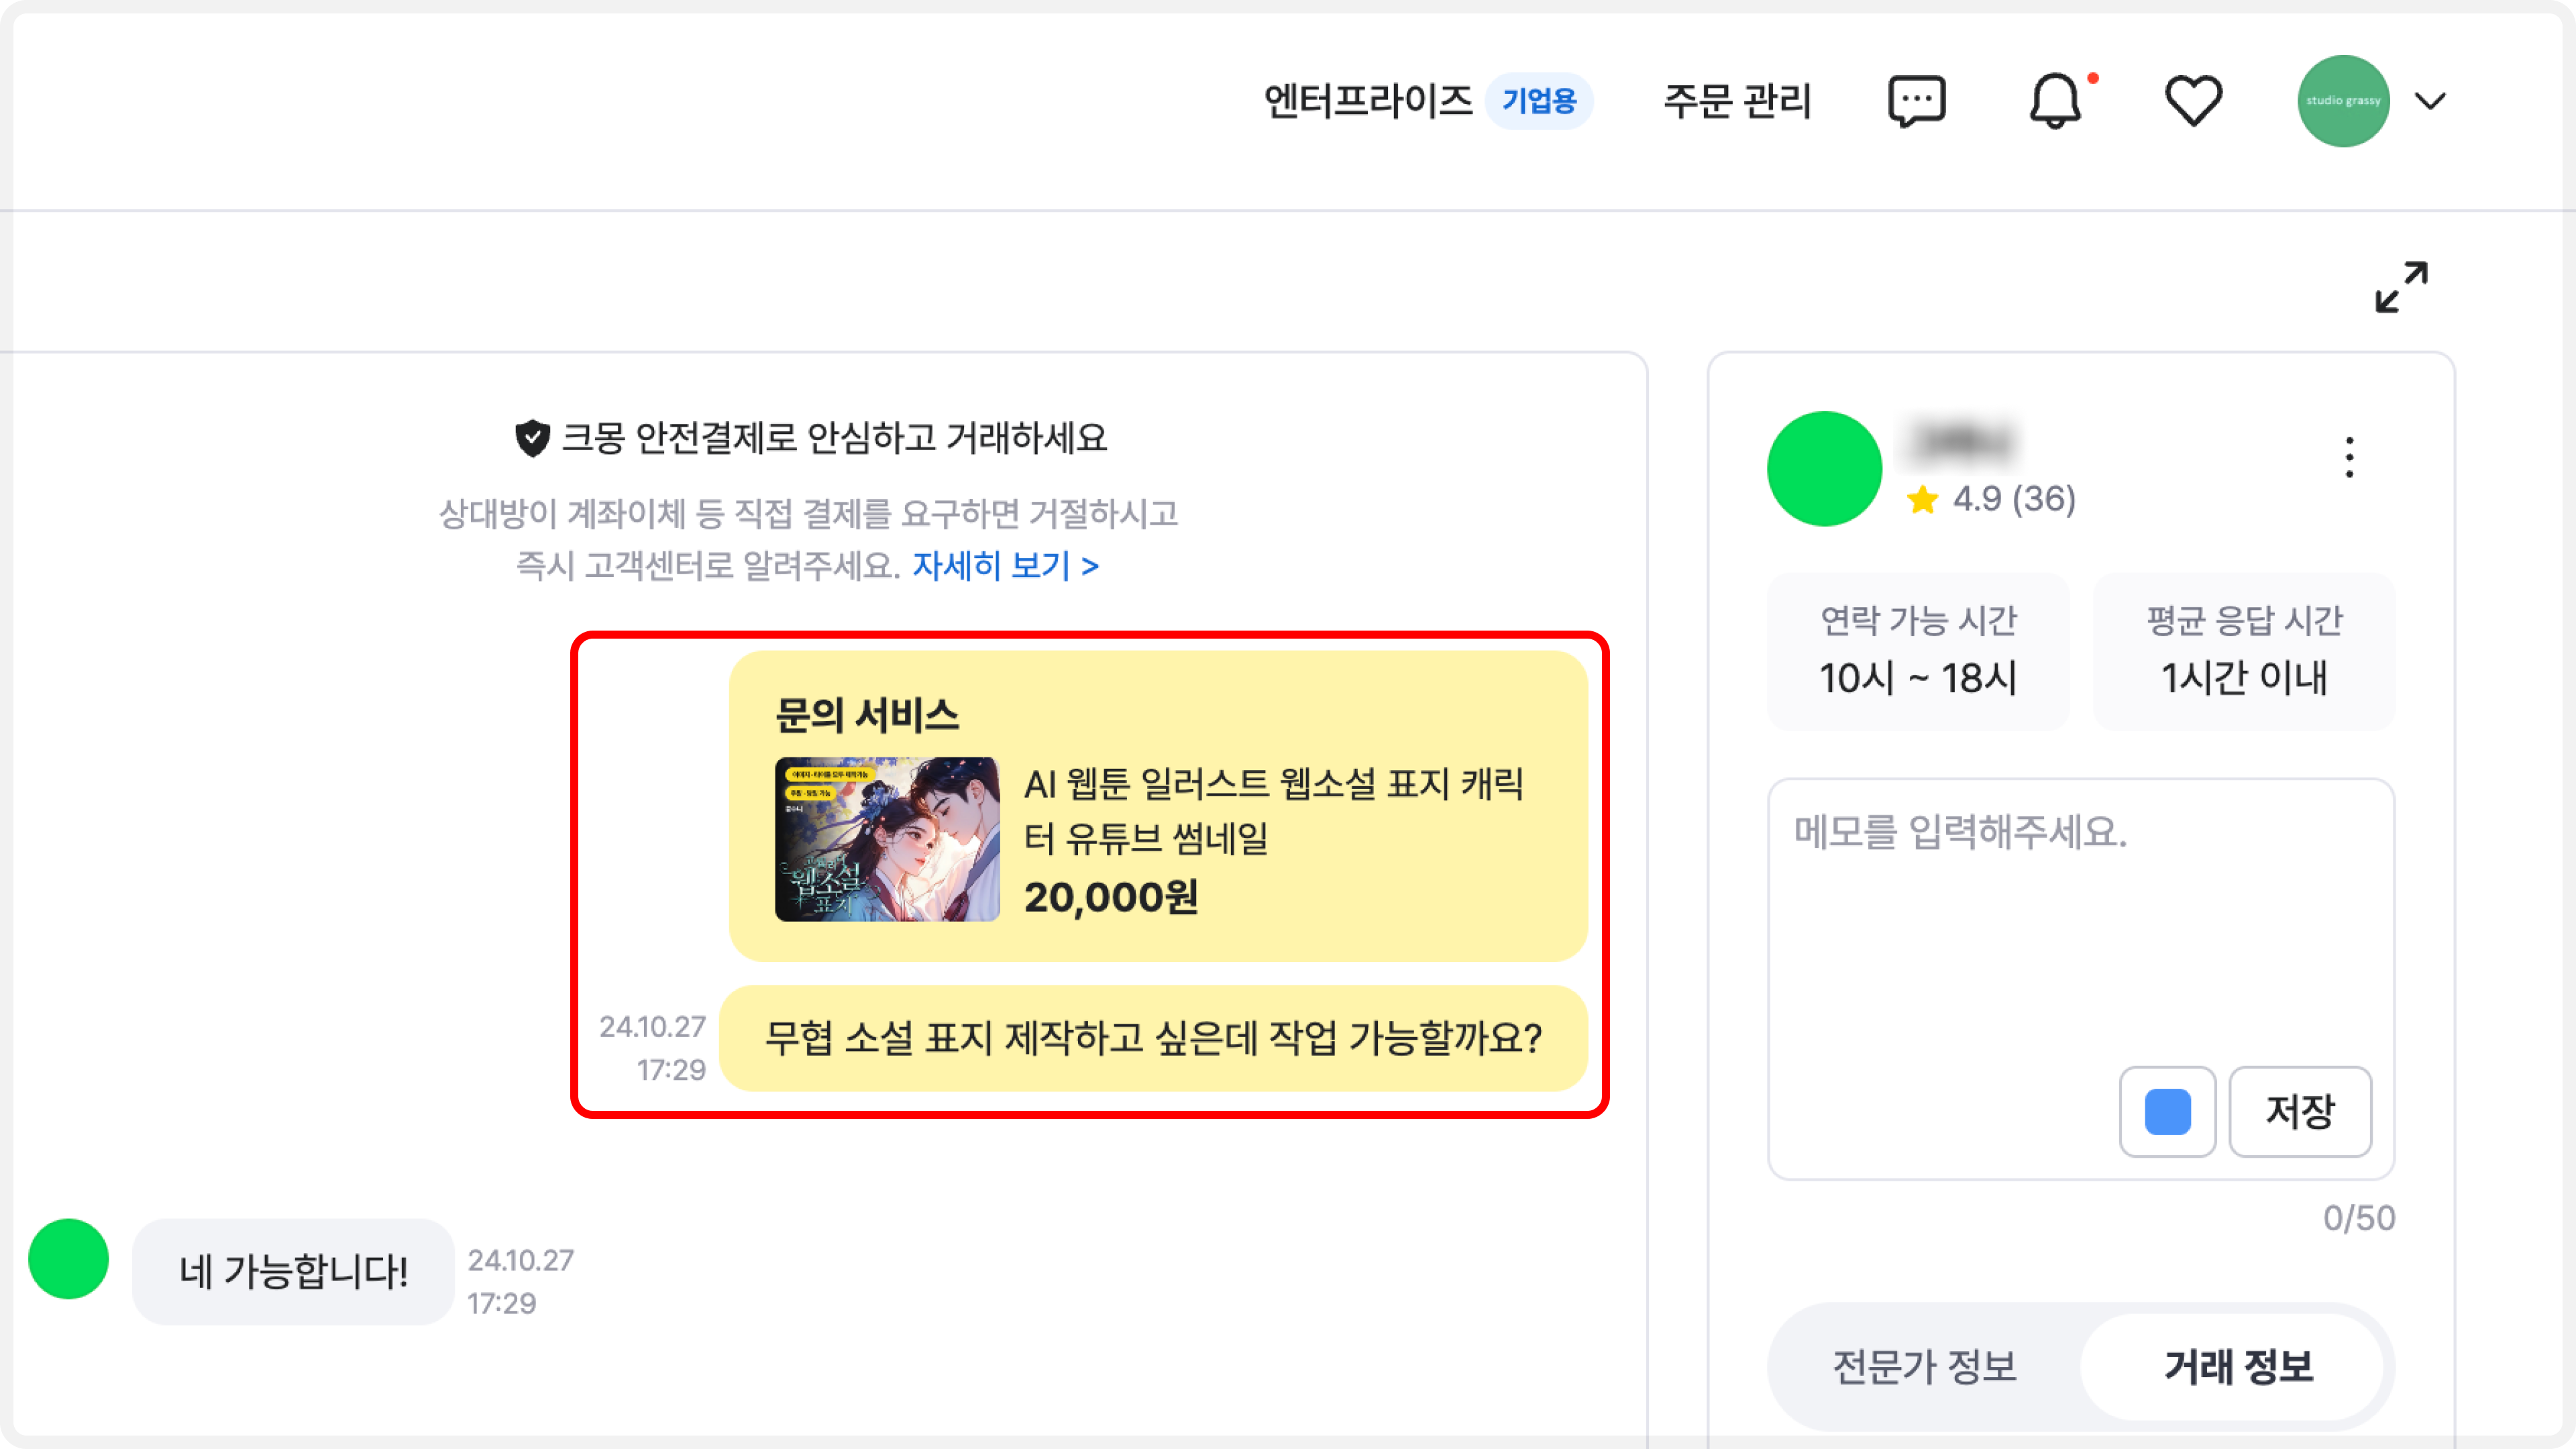Open the heart wishlist icon
Image resolution: width=2576 pixels, height=1449 pixels.
(x=2193, y=101)
